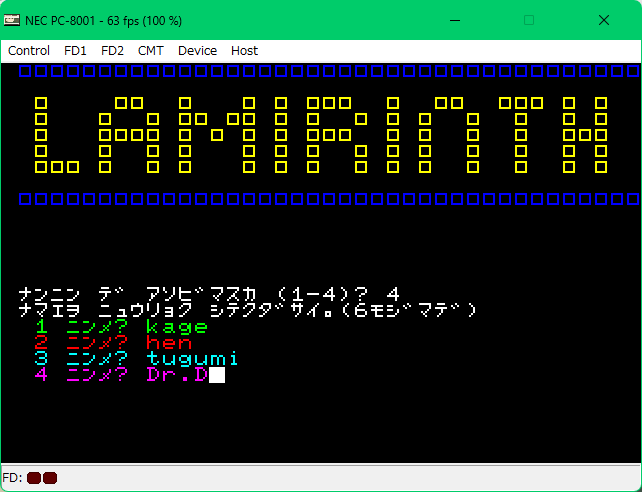This screenshot has width=642, height=492.
Task: Close the NEC PC-8001 emulator window
Action: tap(604, 20)
